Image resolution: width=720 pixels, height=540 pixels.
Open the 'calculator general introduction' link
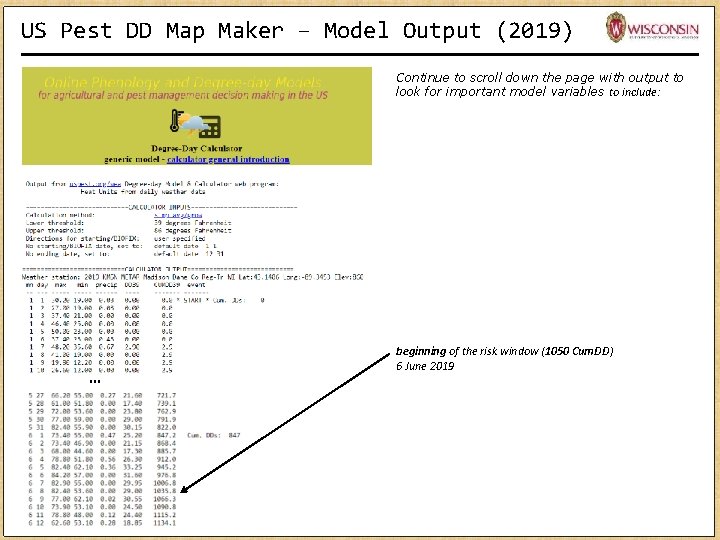(x=228, y=159)
